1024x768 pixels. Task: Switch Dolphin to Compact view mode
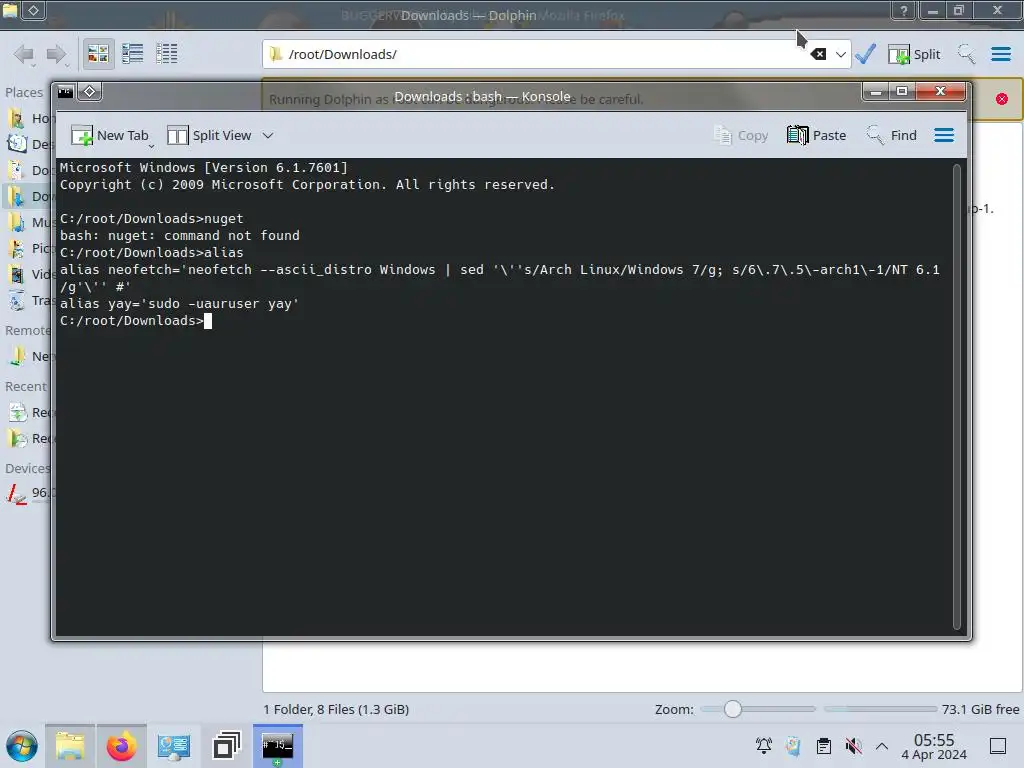pyautogui.click(x=133, y=54)
